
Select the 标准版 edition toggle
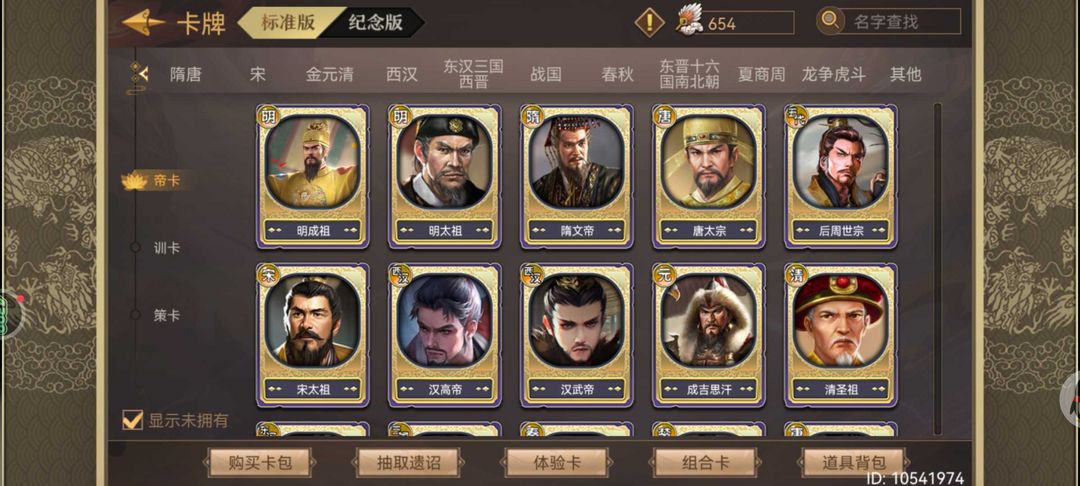(288, 22)
